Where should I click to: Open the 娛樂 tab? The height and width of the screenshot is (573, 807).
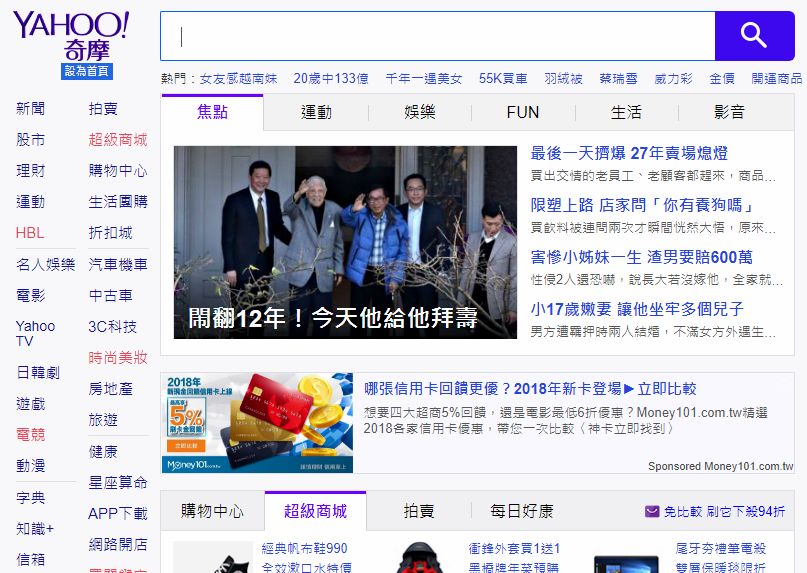419,112
